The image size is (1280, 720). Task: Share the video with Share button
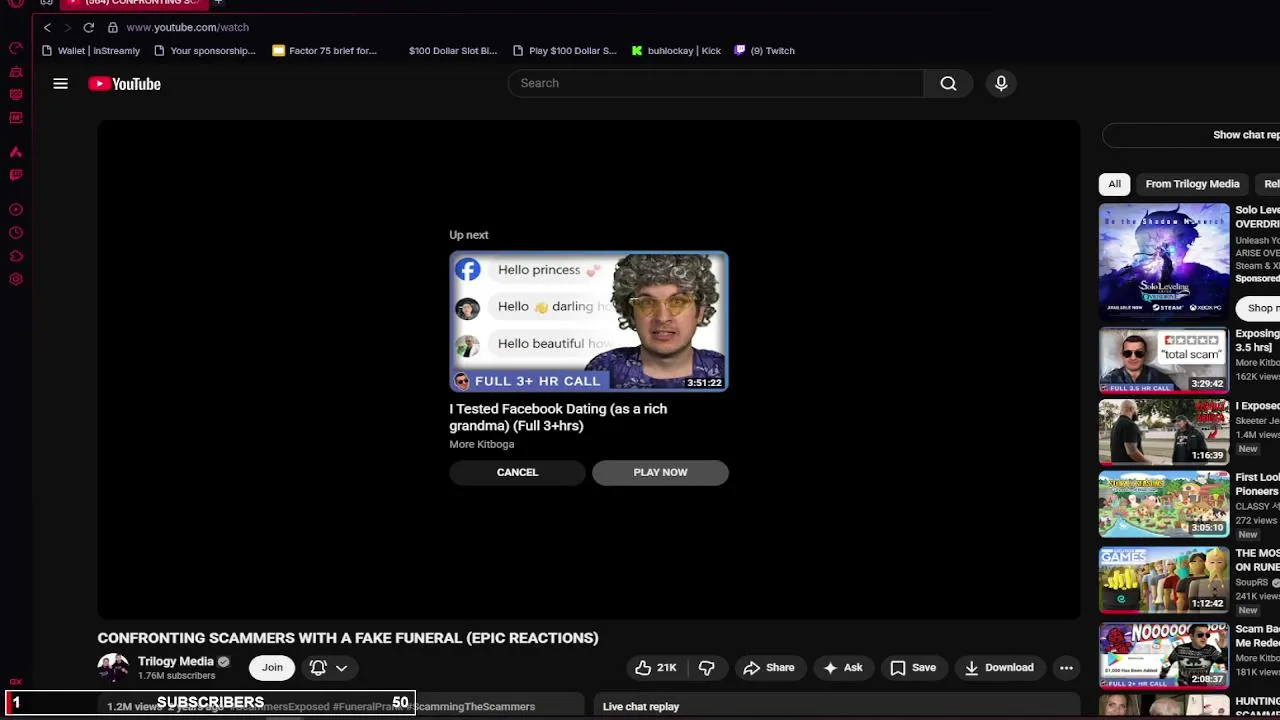click(768, 668)
